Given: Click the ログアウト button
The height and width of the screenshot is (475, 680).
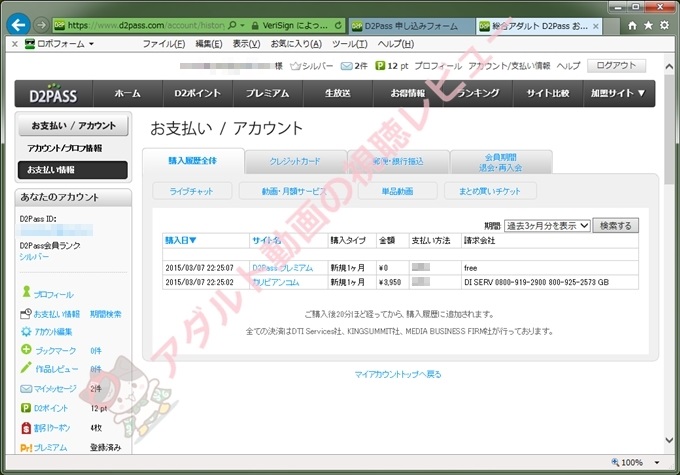Looking at the screenshot, I should point(616,66).
